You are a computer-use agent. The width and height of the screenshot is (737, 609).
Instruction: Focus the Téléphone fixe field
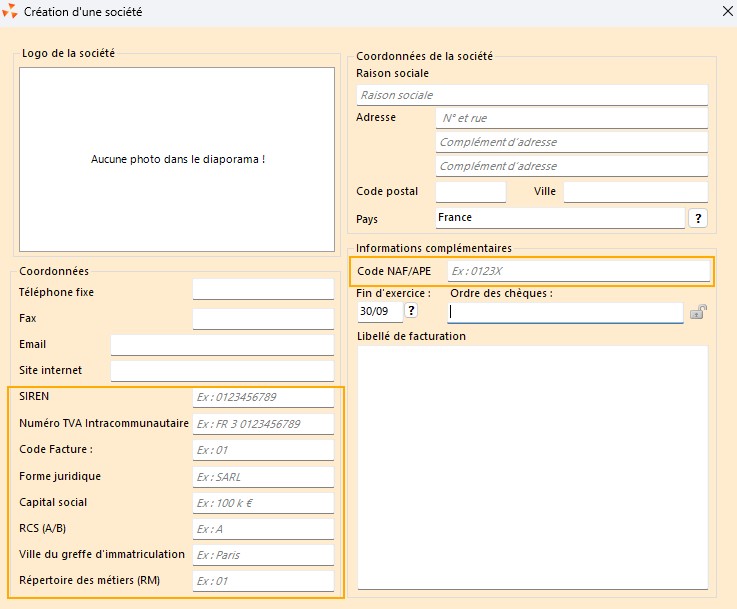[263, 290]
